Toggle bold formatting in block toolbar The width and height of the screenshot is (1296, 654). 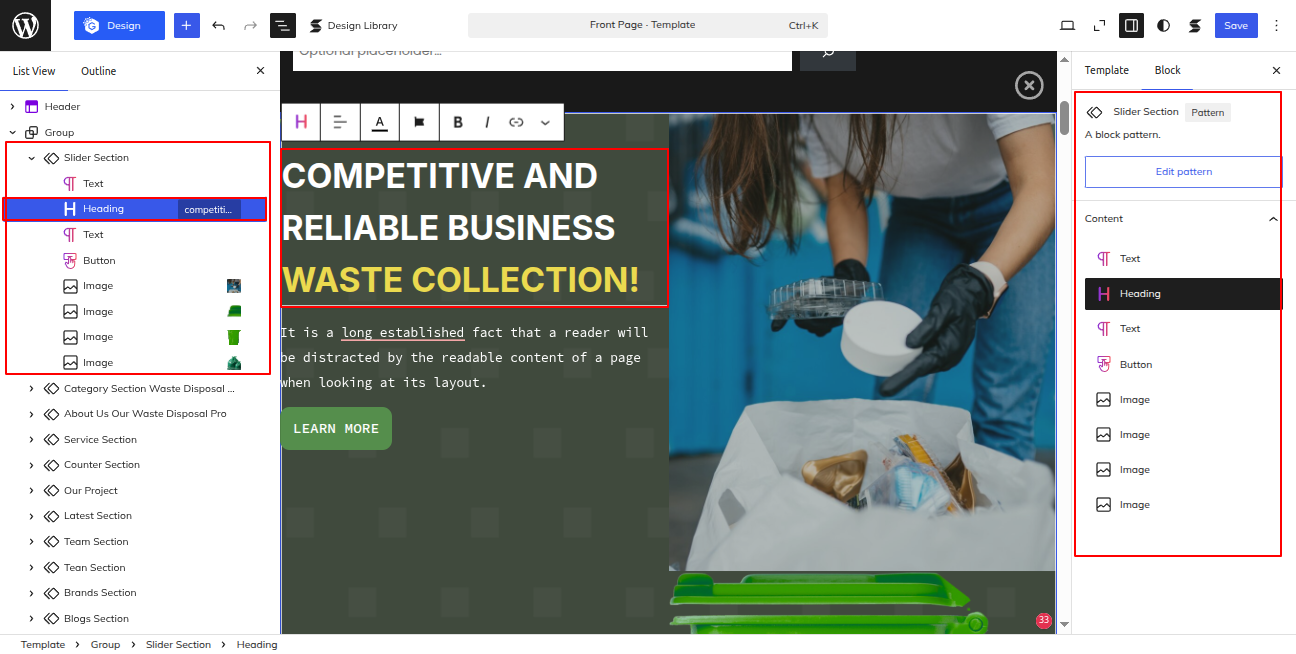[x=458, y=122]
